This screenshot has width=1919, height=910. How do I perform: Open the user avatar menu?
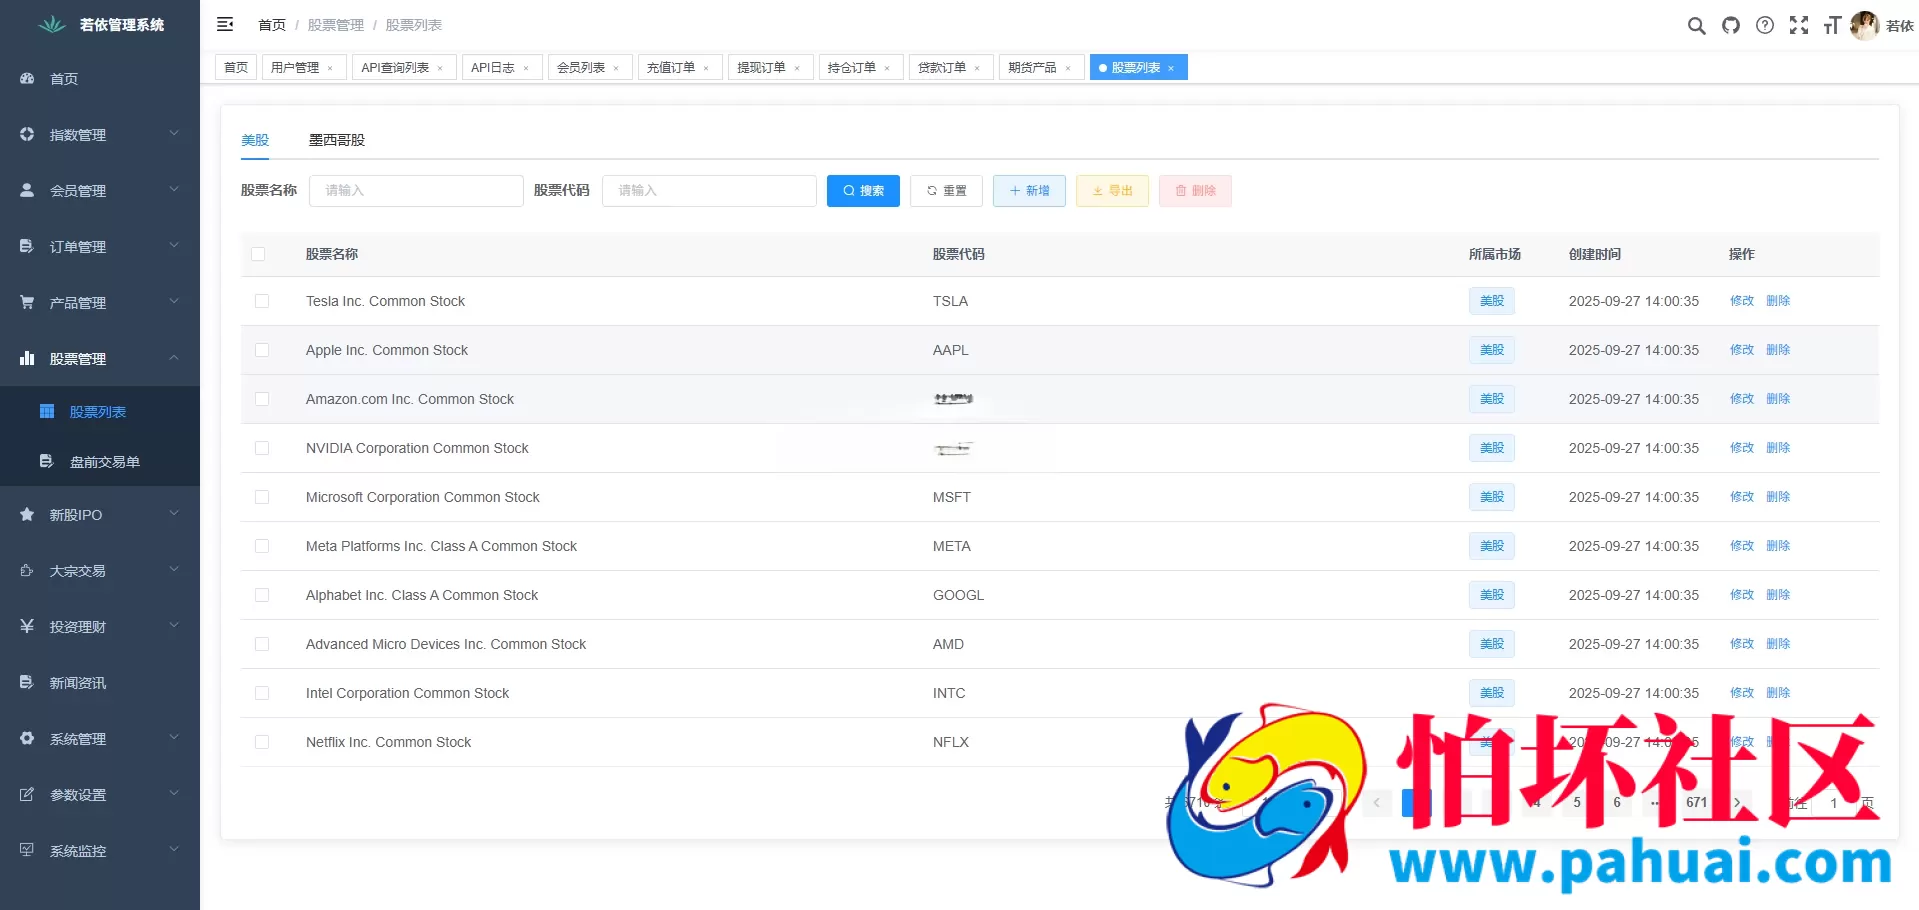(1864, 25)
